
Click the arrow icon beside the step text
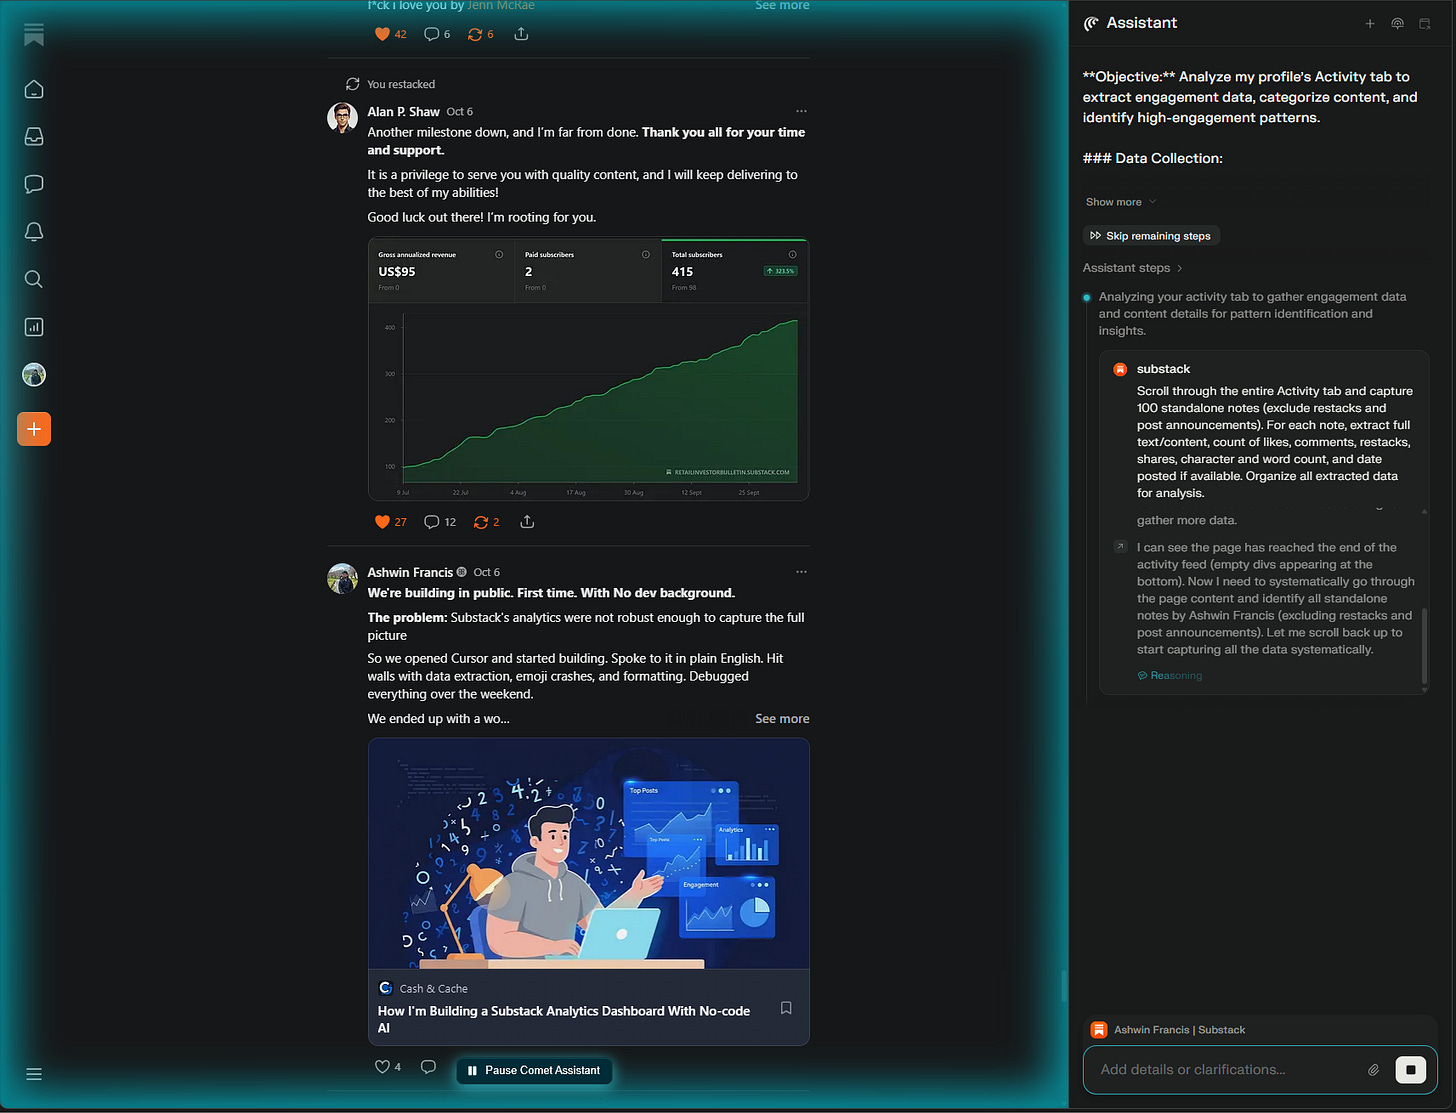(1120, 547)
